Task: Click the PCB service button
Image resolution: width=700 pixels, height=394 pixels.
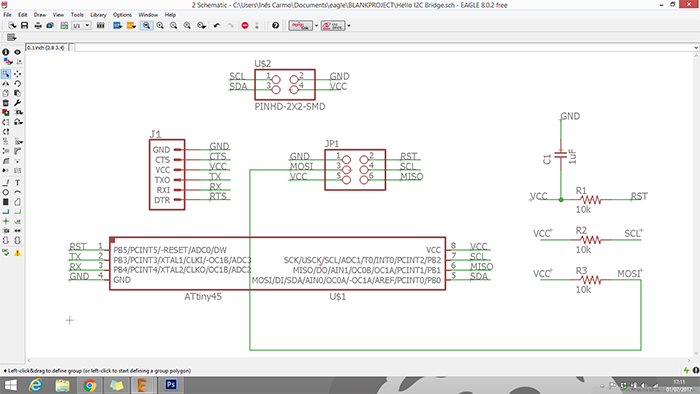Action: pos(333,25)
